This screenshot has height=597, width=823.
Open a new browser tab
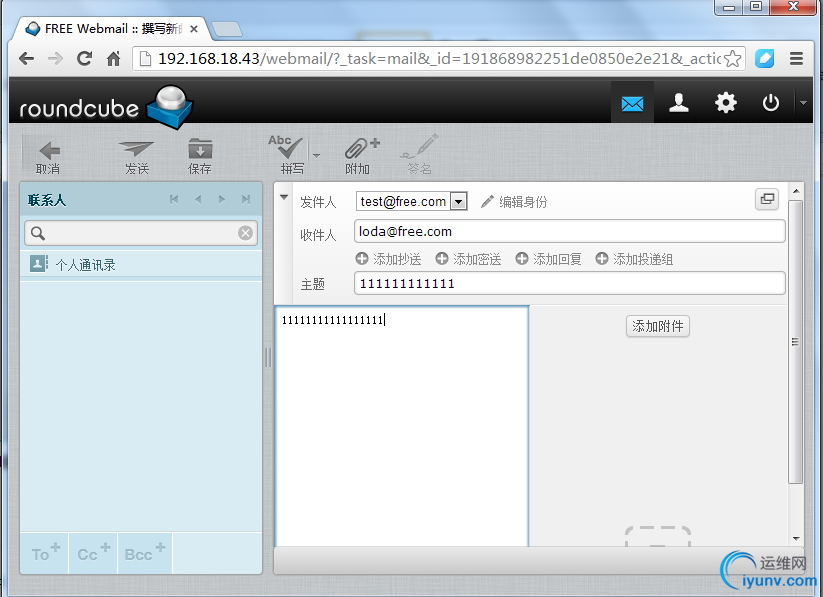[x=227, y=29]
